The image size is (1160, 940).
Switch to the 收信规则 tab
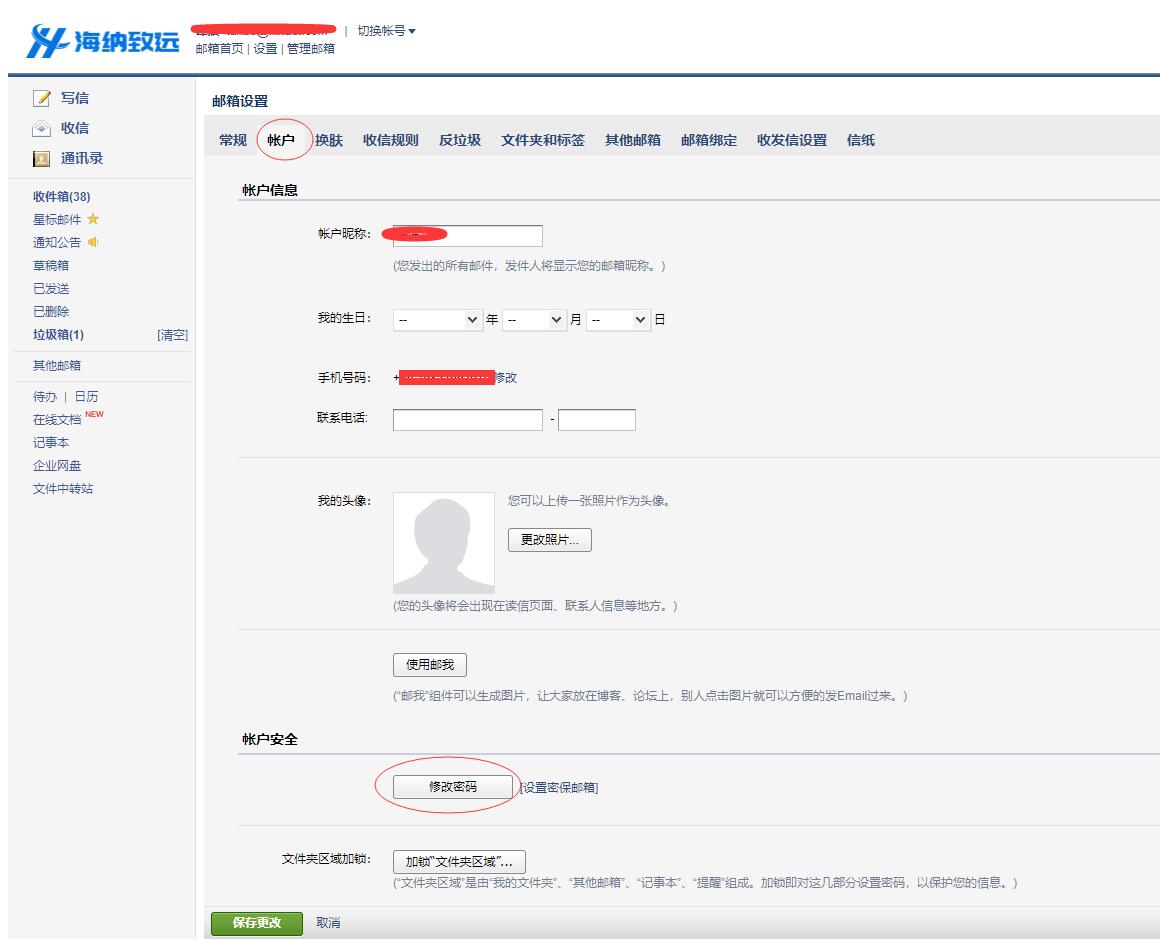(391, 140)
